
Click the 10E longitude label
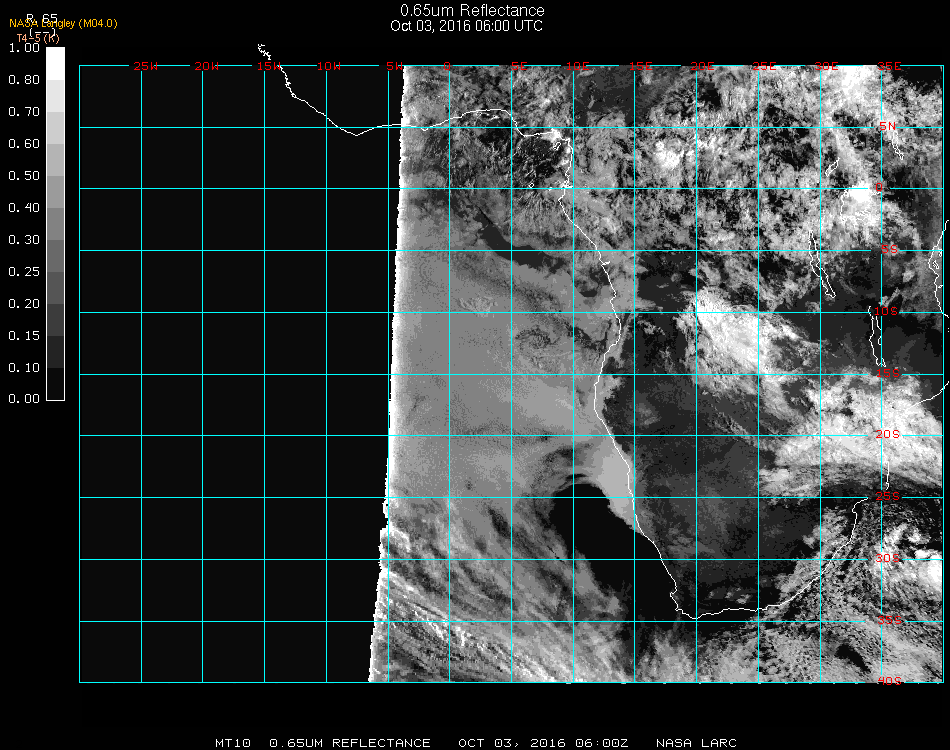click(x=578, y=67)
